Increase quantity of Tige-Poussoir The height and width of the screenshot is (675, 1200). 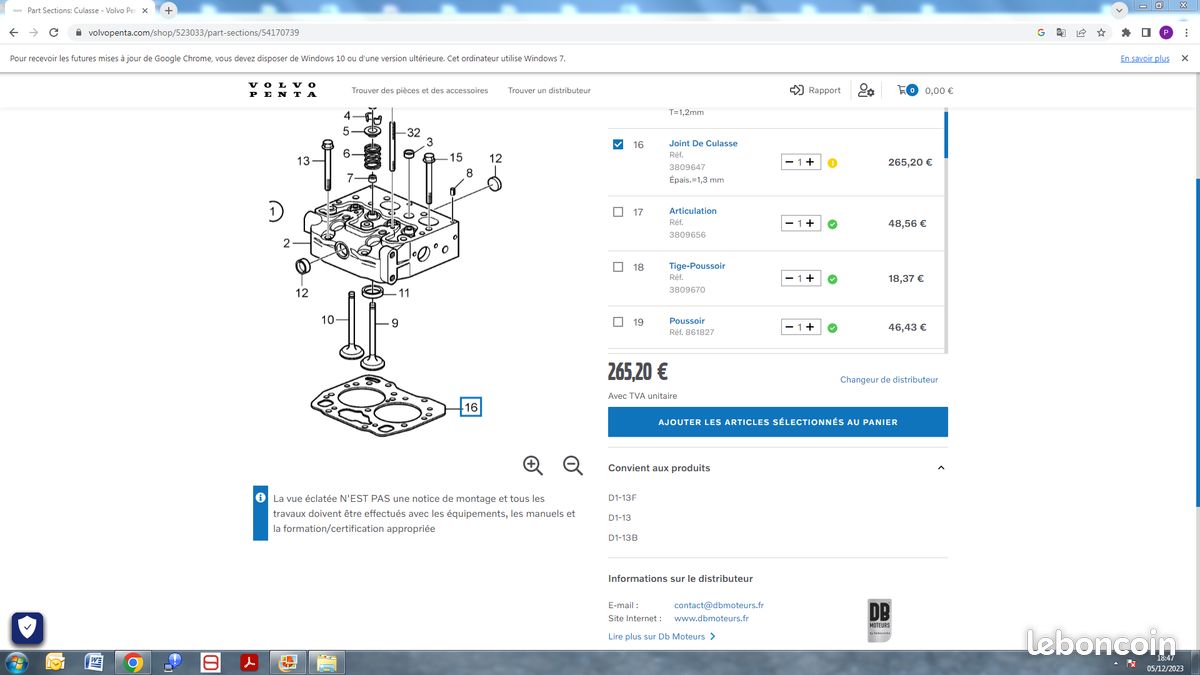pyautogui.click(x=811, y=279)
